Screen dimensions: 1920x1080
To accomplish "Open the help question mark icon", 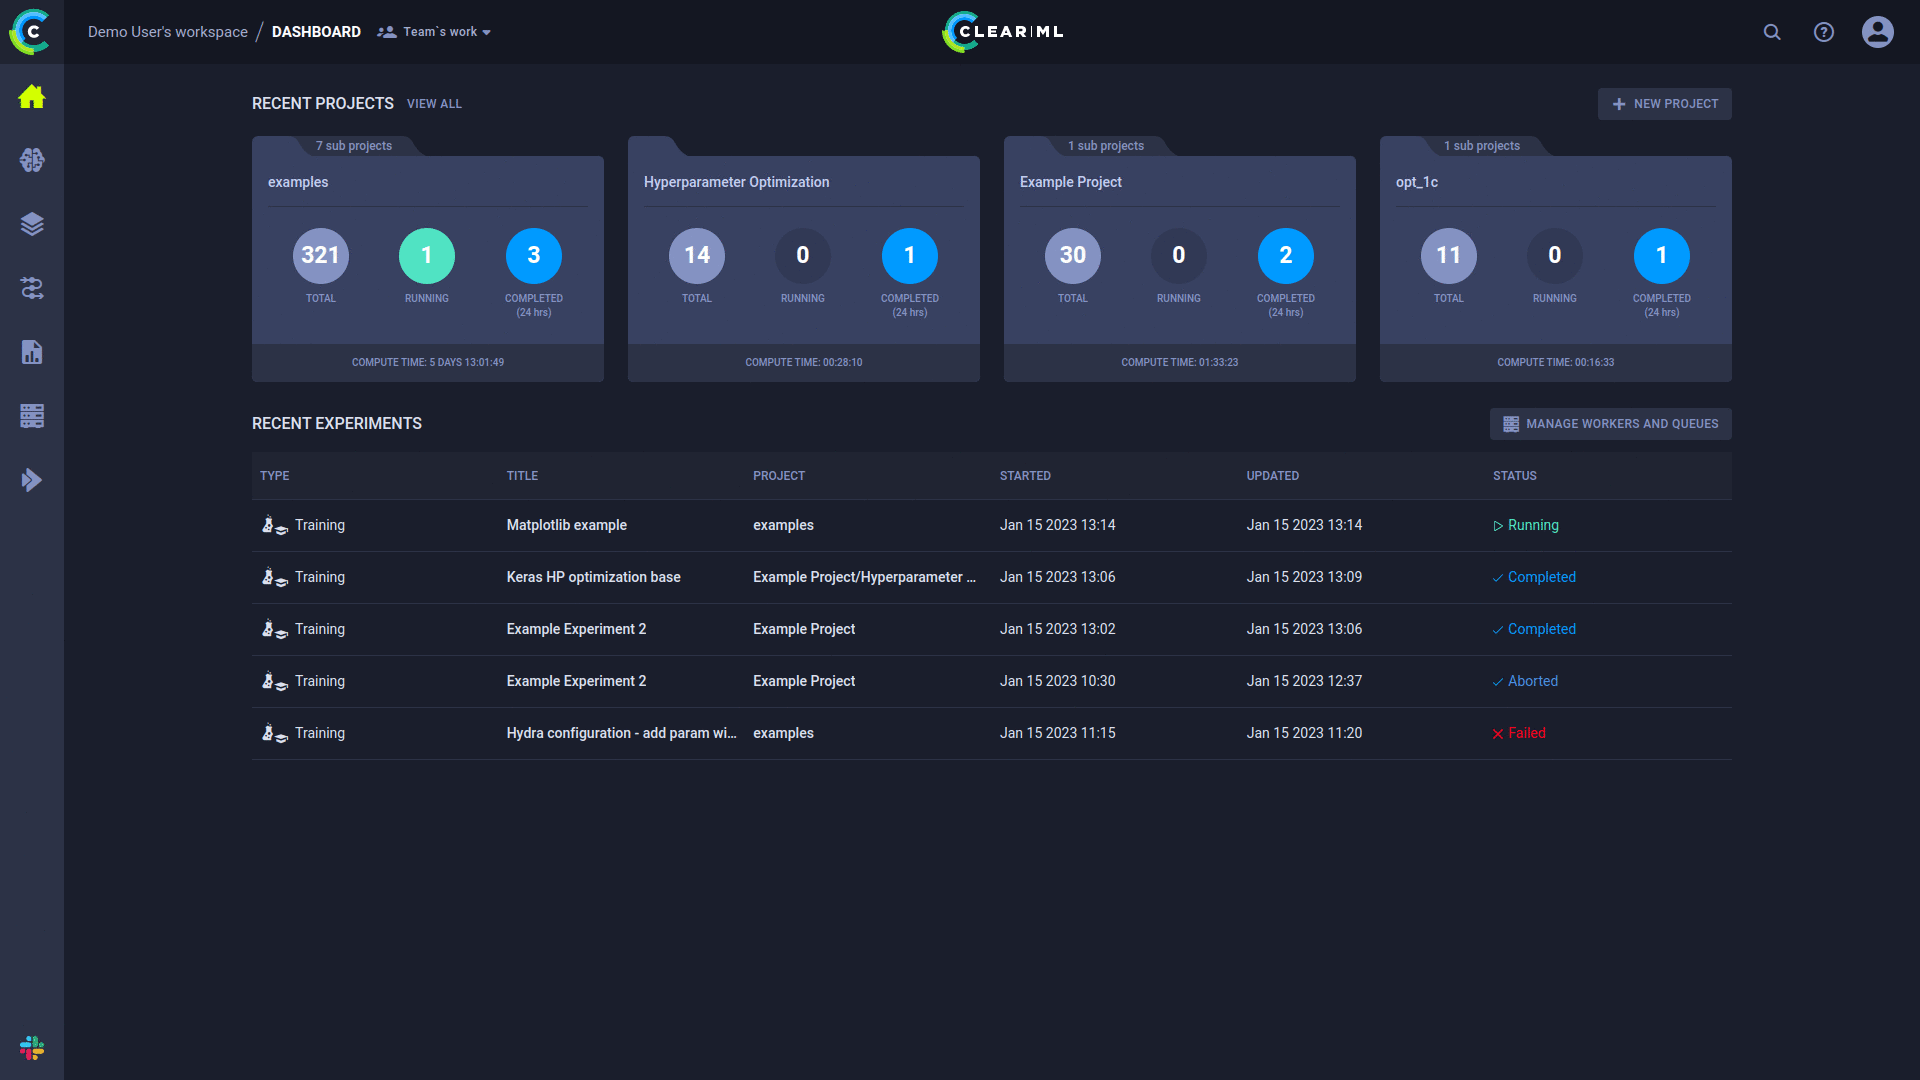I will [1824, 32].
